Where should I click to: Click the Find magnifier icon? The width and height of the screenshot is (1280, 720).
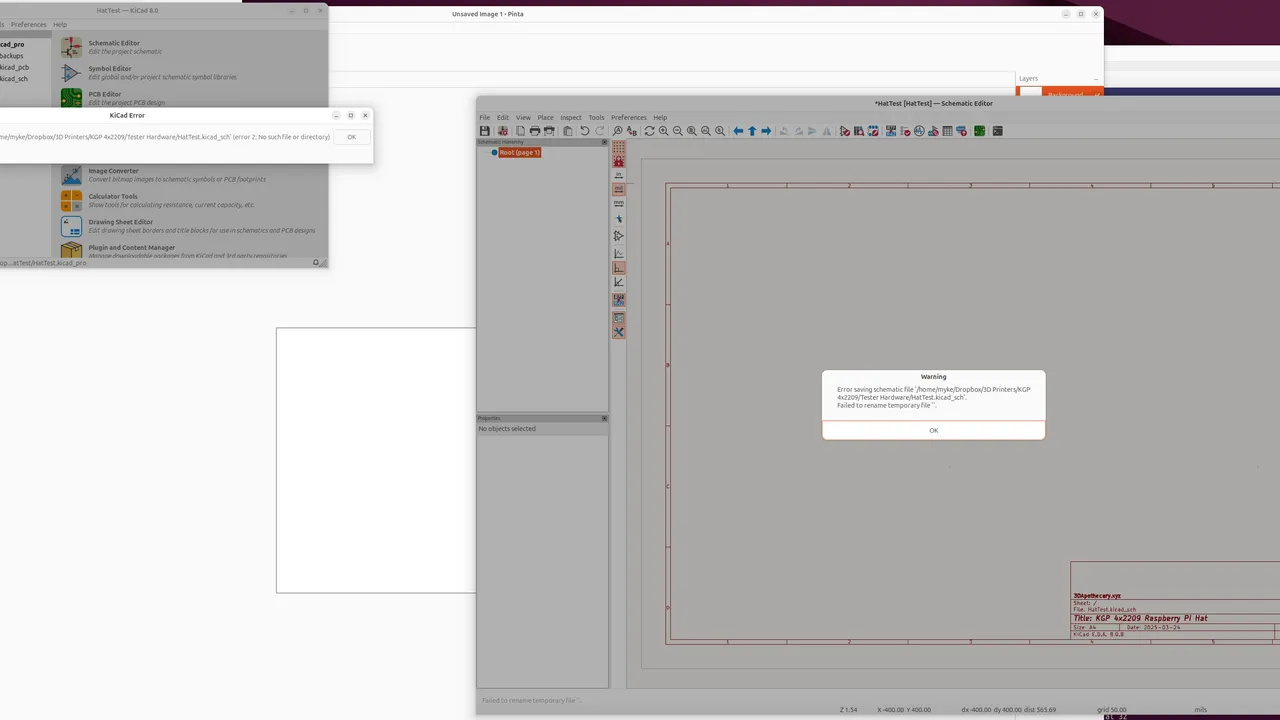pos(618,131)
